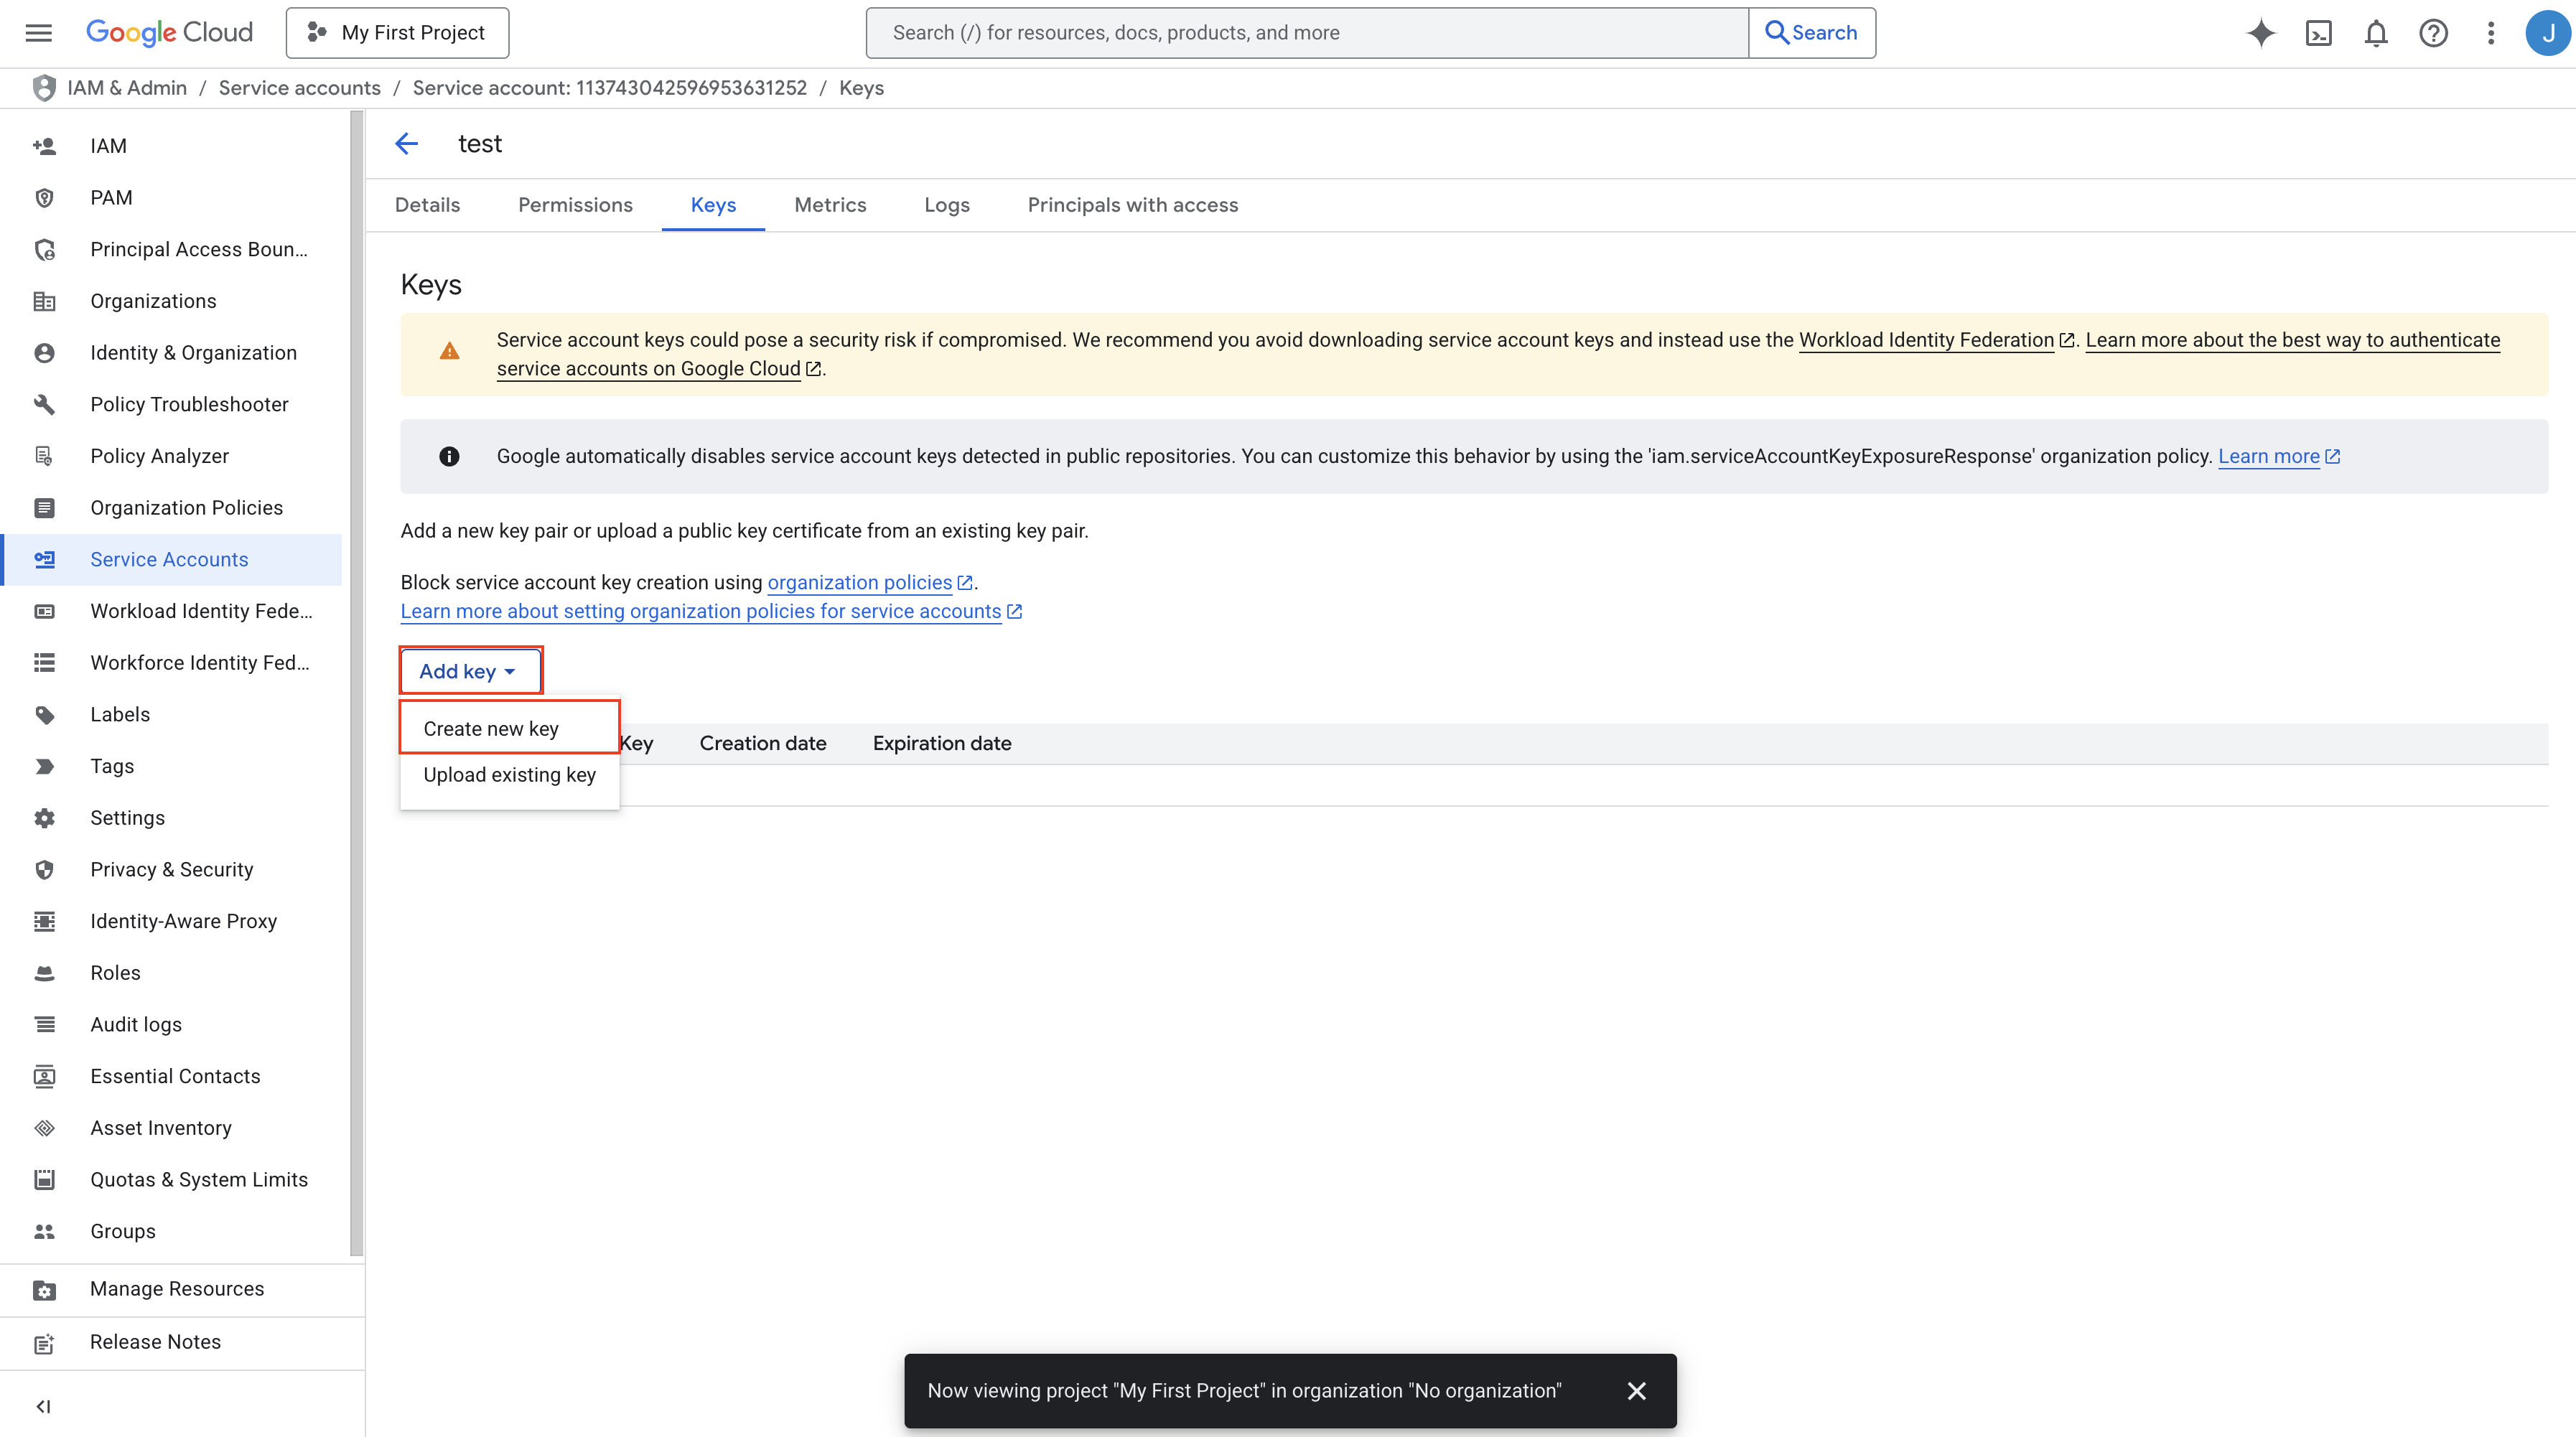Open Principals with access tab

pos(1132,205)
